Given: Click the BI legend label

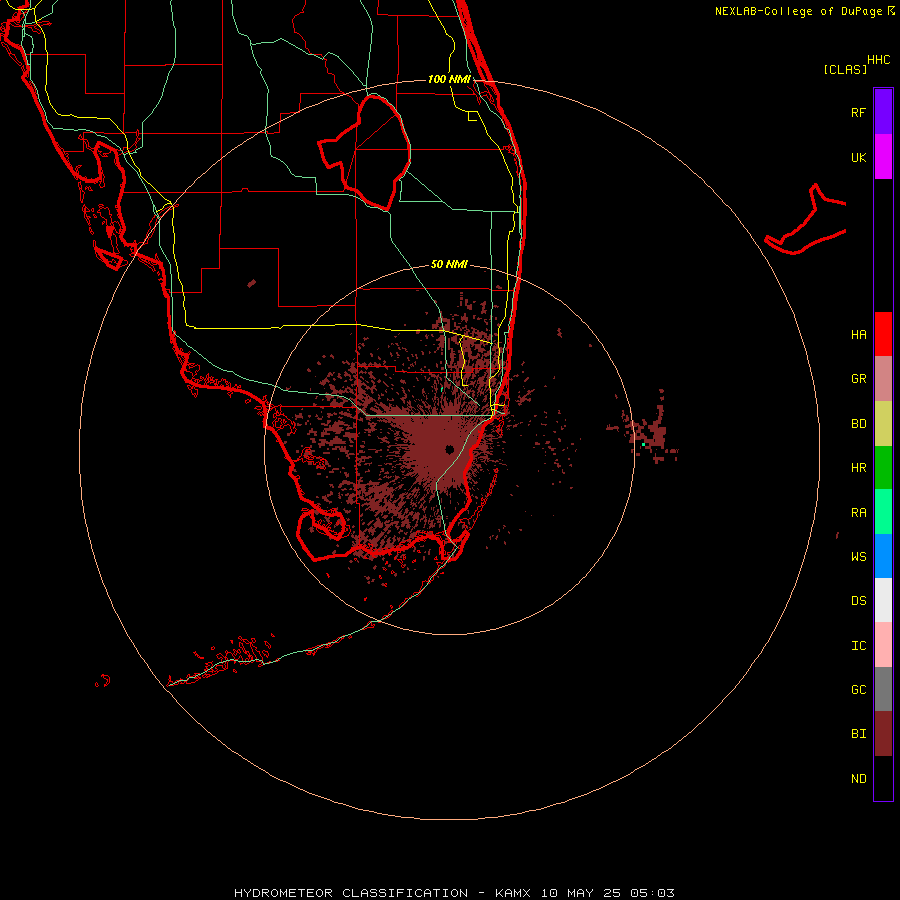Looking at the screenshot, I should tap(858, 734).
